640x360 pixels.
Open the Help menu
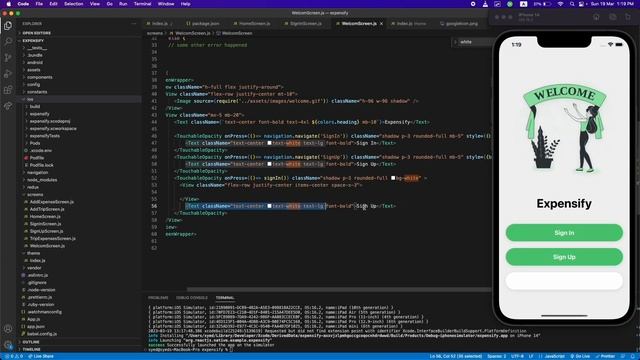186,4
